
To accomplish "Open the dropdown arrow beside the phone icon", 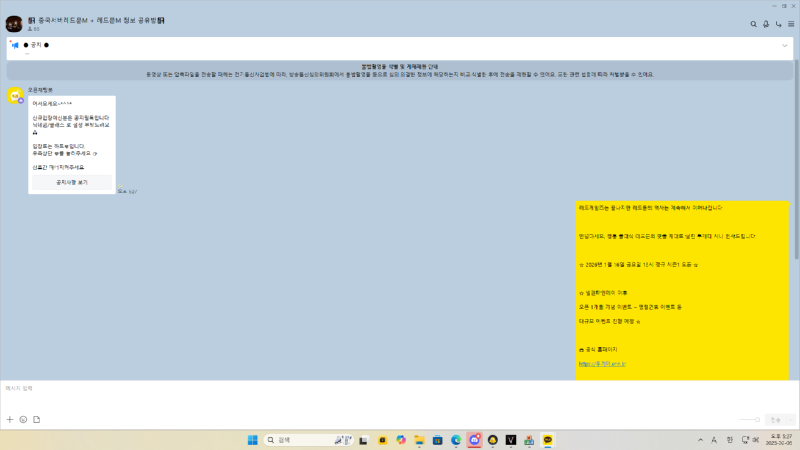I will (x=778, y=24).
